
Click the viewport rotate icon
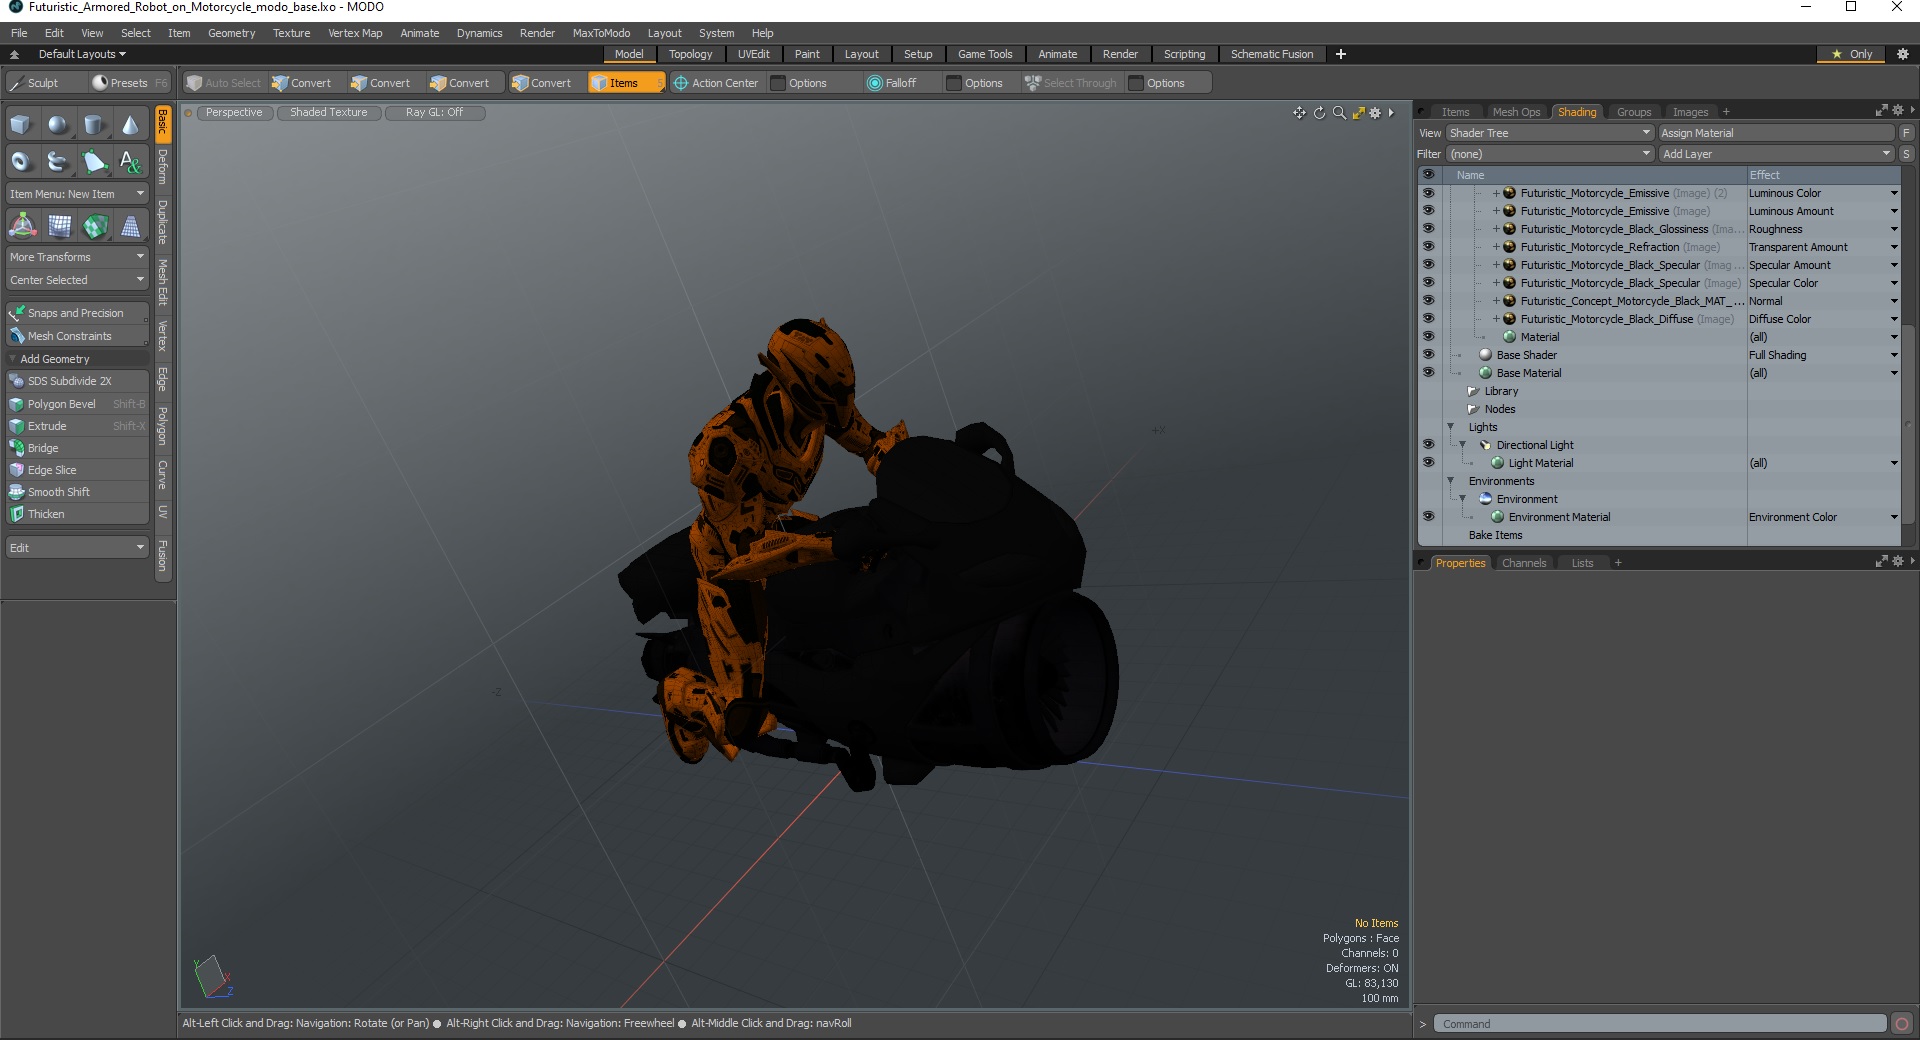(1319, 113)
